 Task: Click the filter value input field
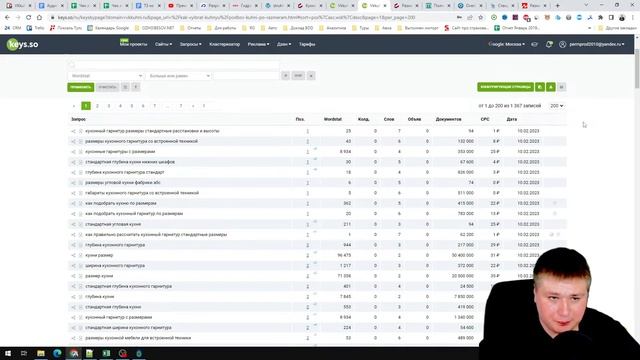pos(246,76)
